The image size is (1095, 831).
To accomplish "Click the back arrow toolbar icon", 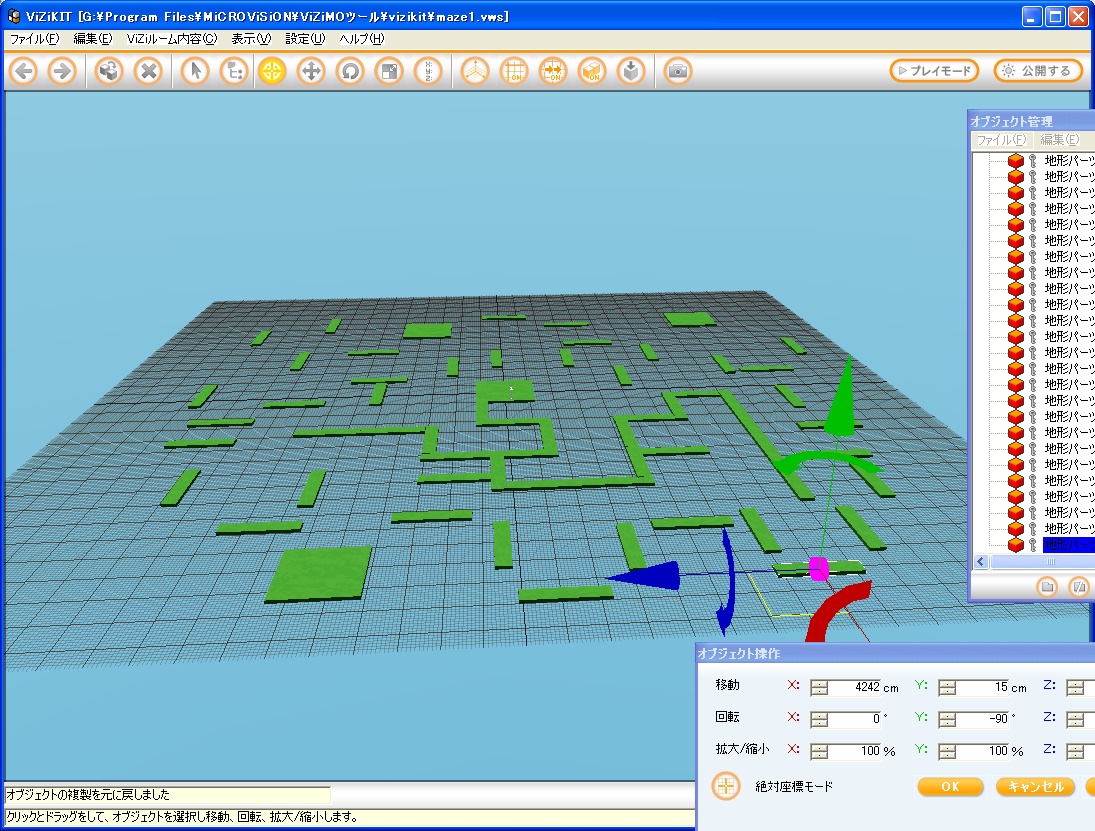I will point(24,71).
